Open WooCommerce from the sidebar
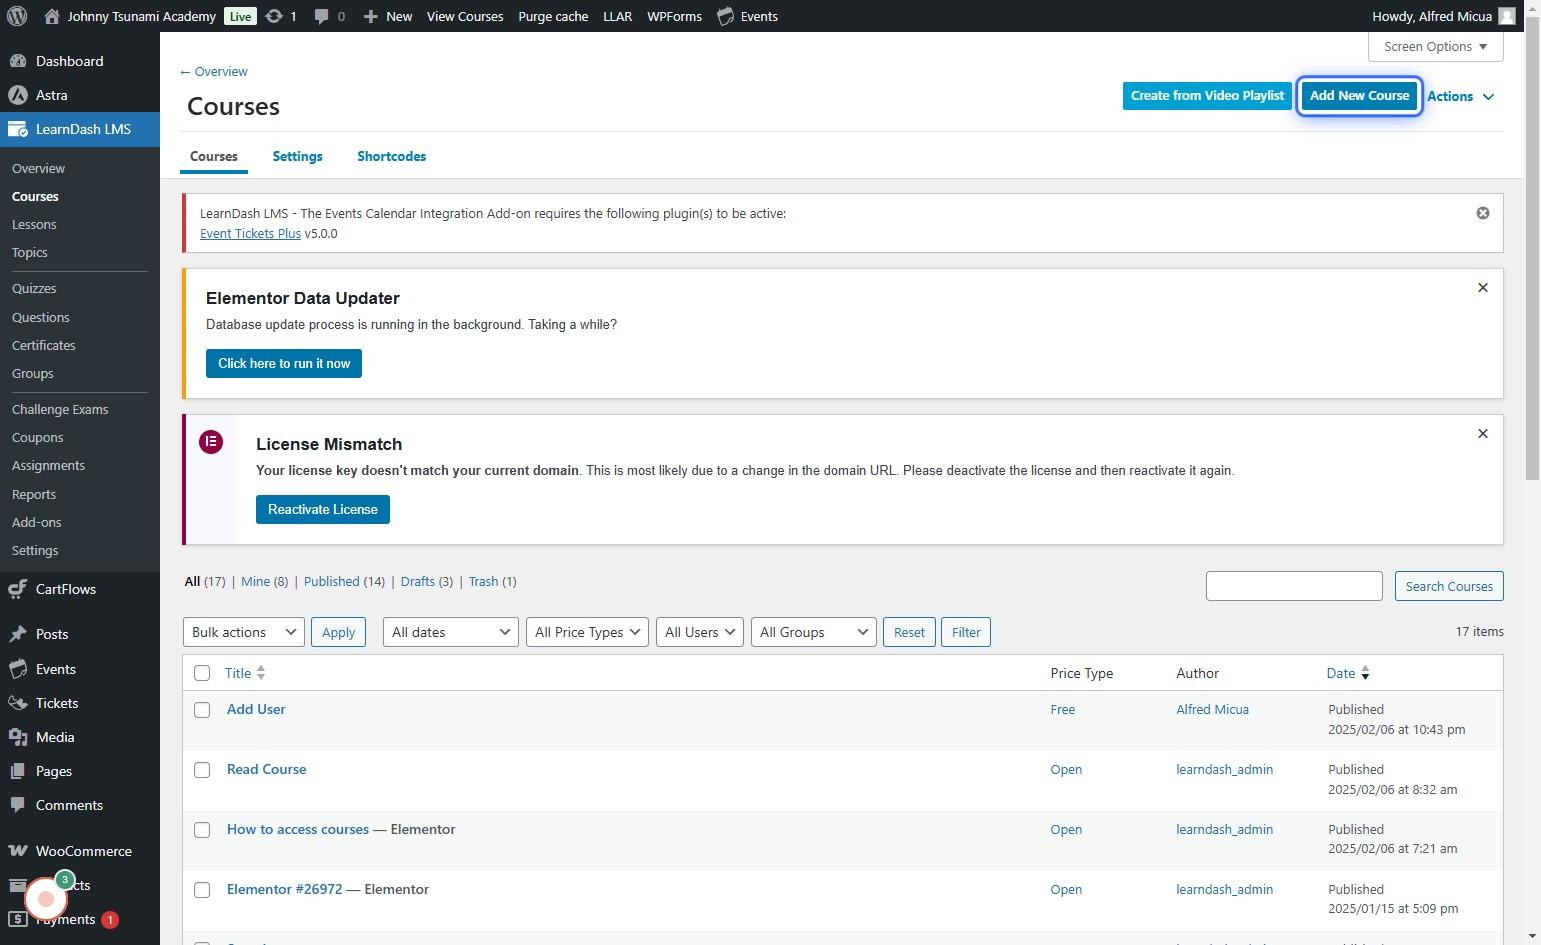Viewport: 1541px width, 945px height. click(83, 851)
